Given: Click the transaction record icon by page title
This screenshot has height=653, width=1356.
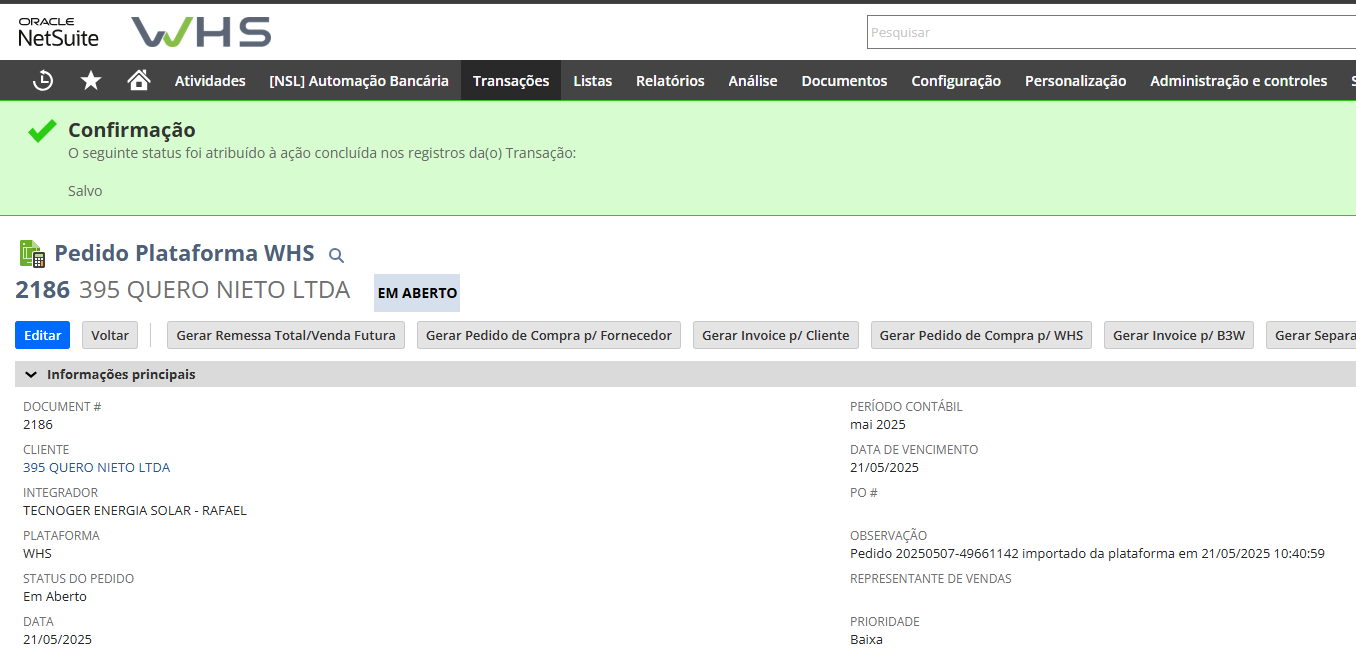Looking at the screenshot, I should [x=32, y=254].
